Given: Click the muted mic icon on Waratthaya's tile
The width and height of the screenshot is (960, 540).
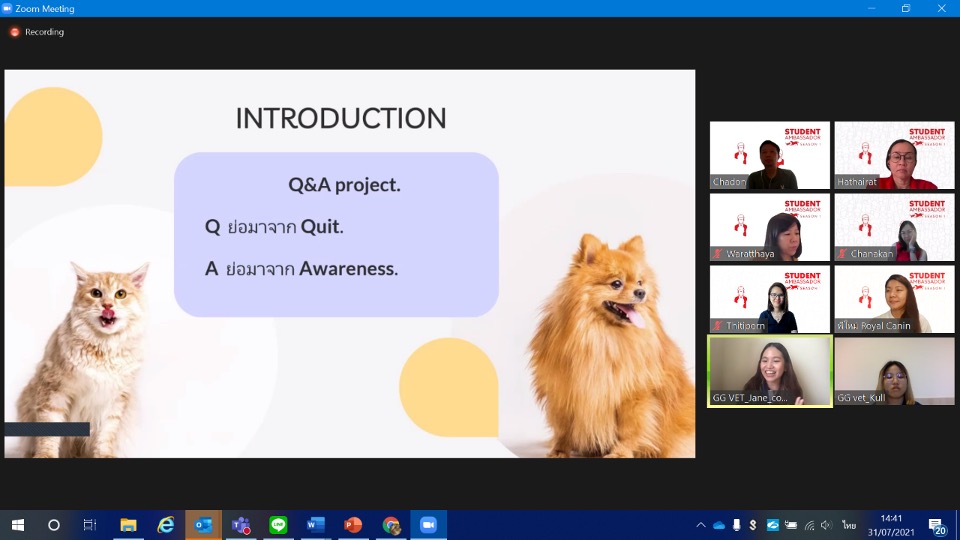Looking at the screenshot, I should (717, 254).
